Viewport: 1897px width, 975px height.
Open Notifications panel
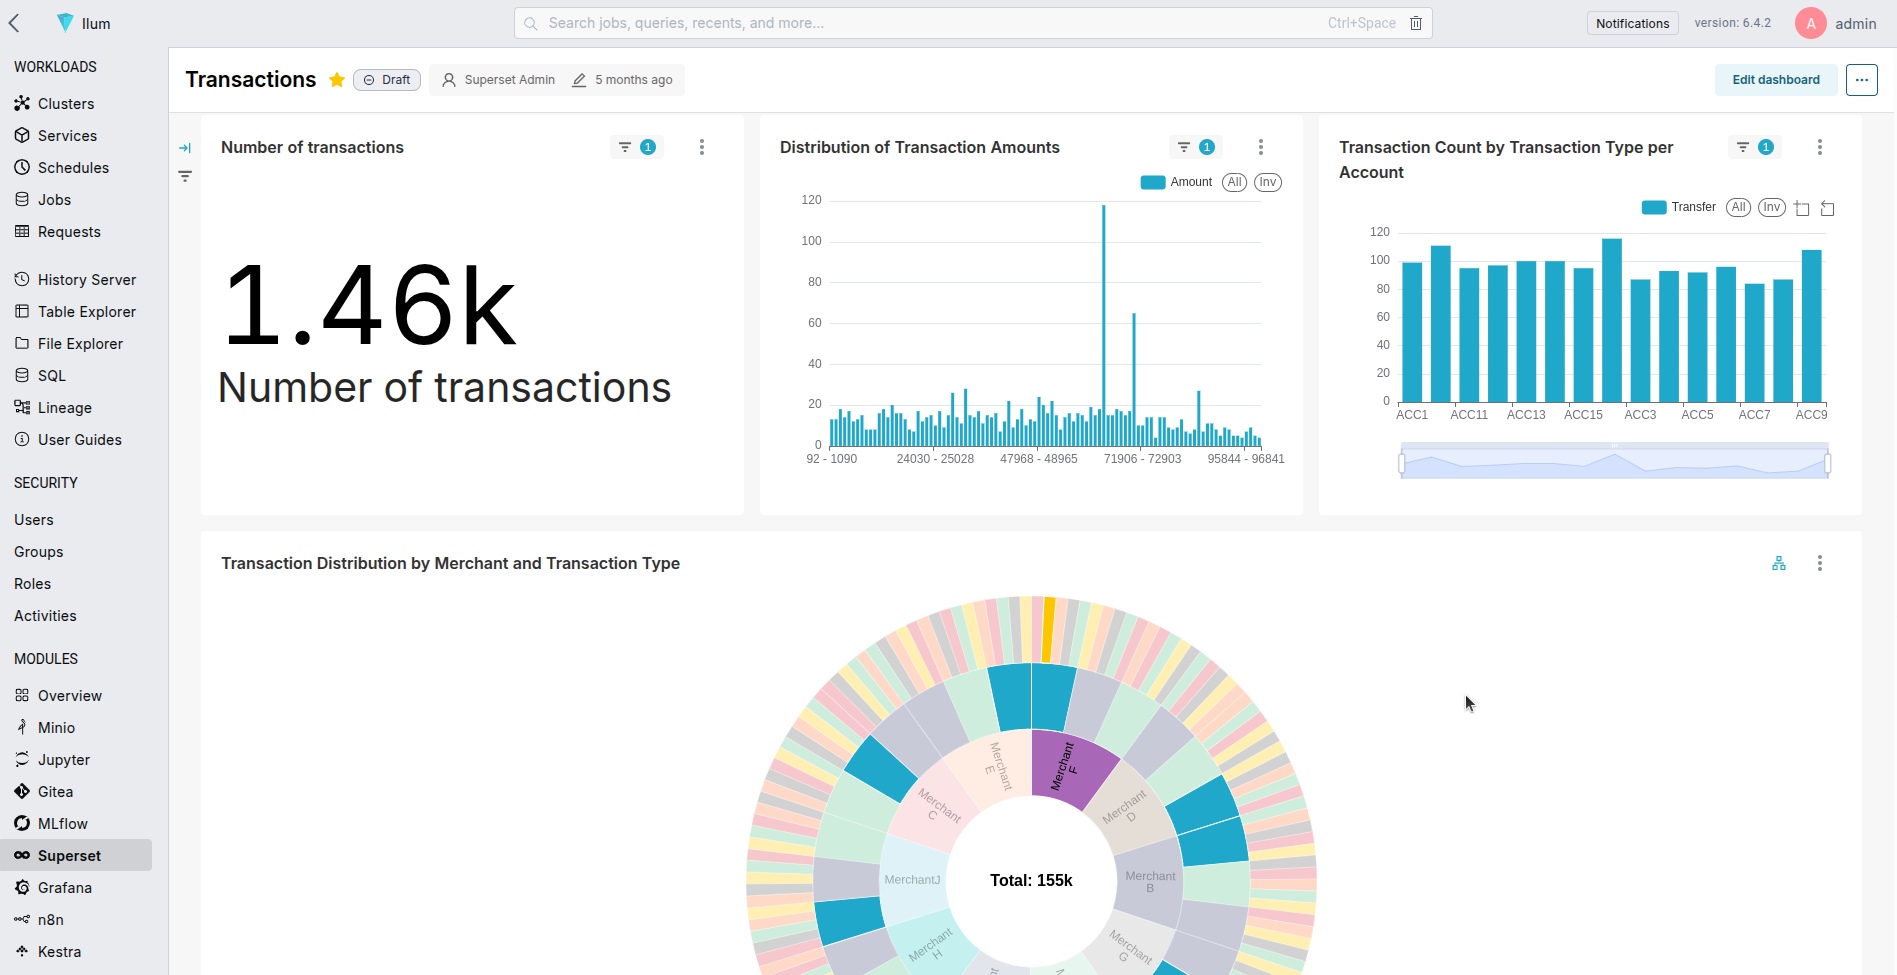pyautogui.click(x=1632, y=23)
